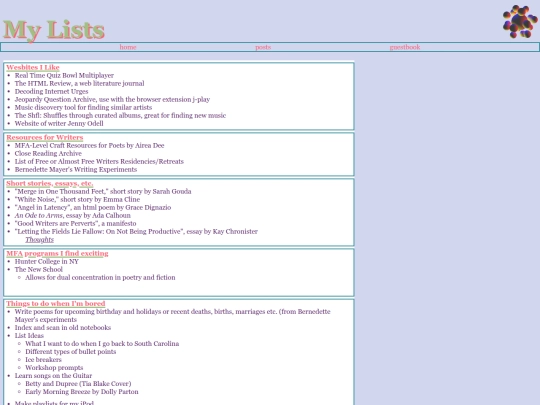540x405 pixels.
Task: Click What I want to do in South Carolina
Action: click(102, 343)
